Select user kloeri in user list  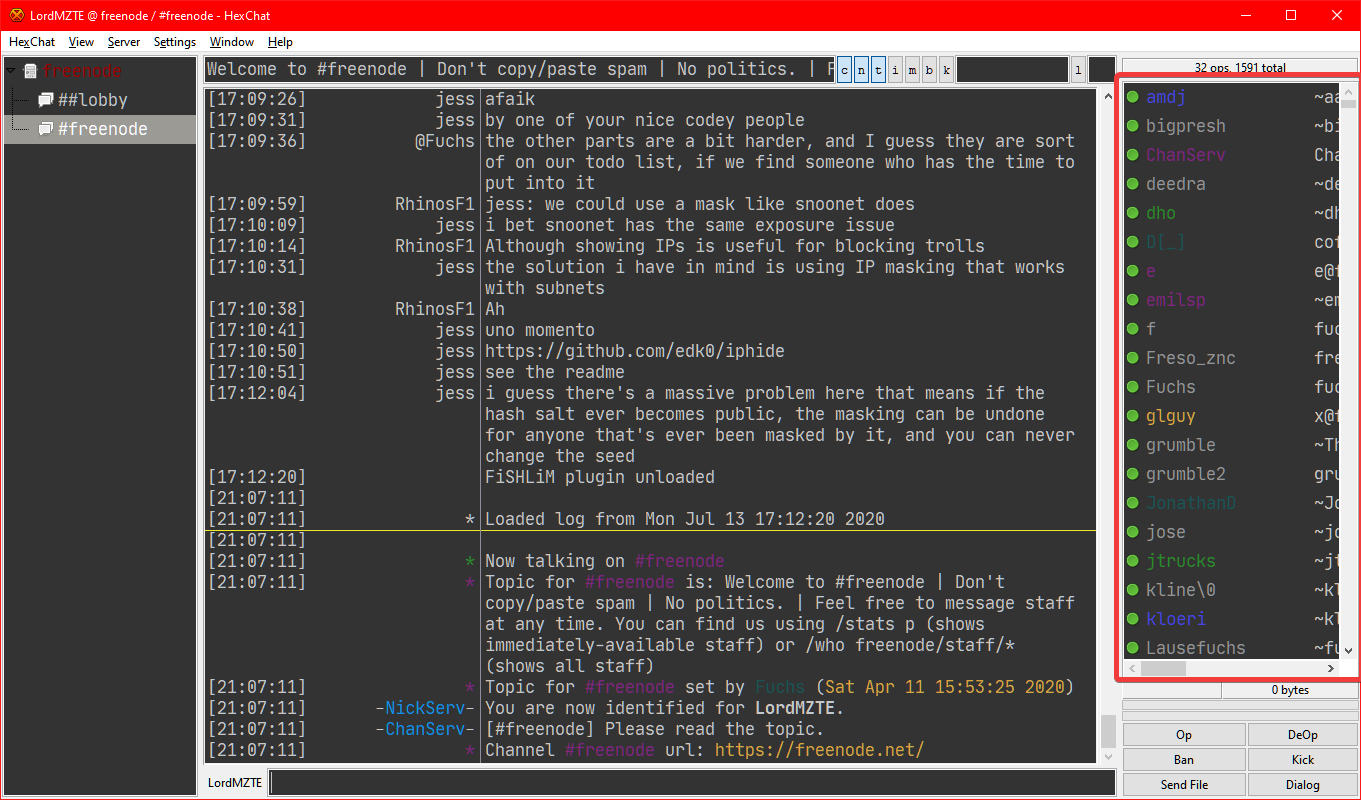click(1176, 619)
